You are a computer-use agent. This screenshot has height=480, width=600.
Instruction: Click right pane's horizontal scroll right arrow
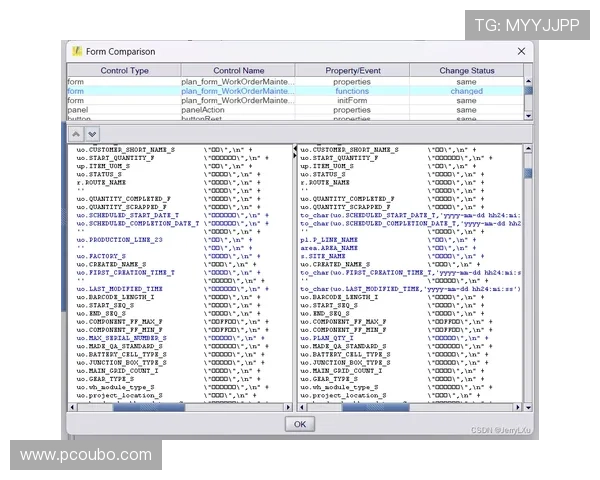517,407
